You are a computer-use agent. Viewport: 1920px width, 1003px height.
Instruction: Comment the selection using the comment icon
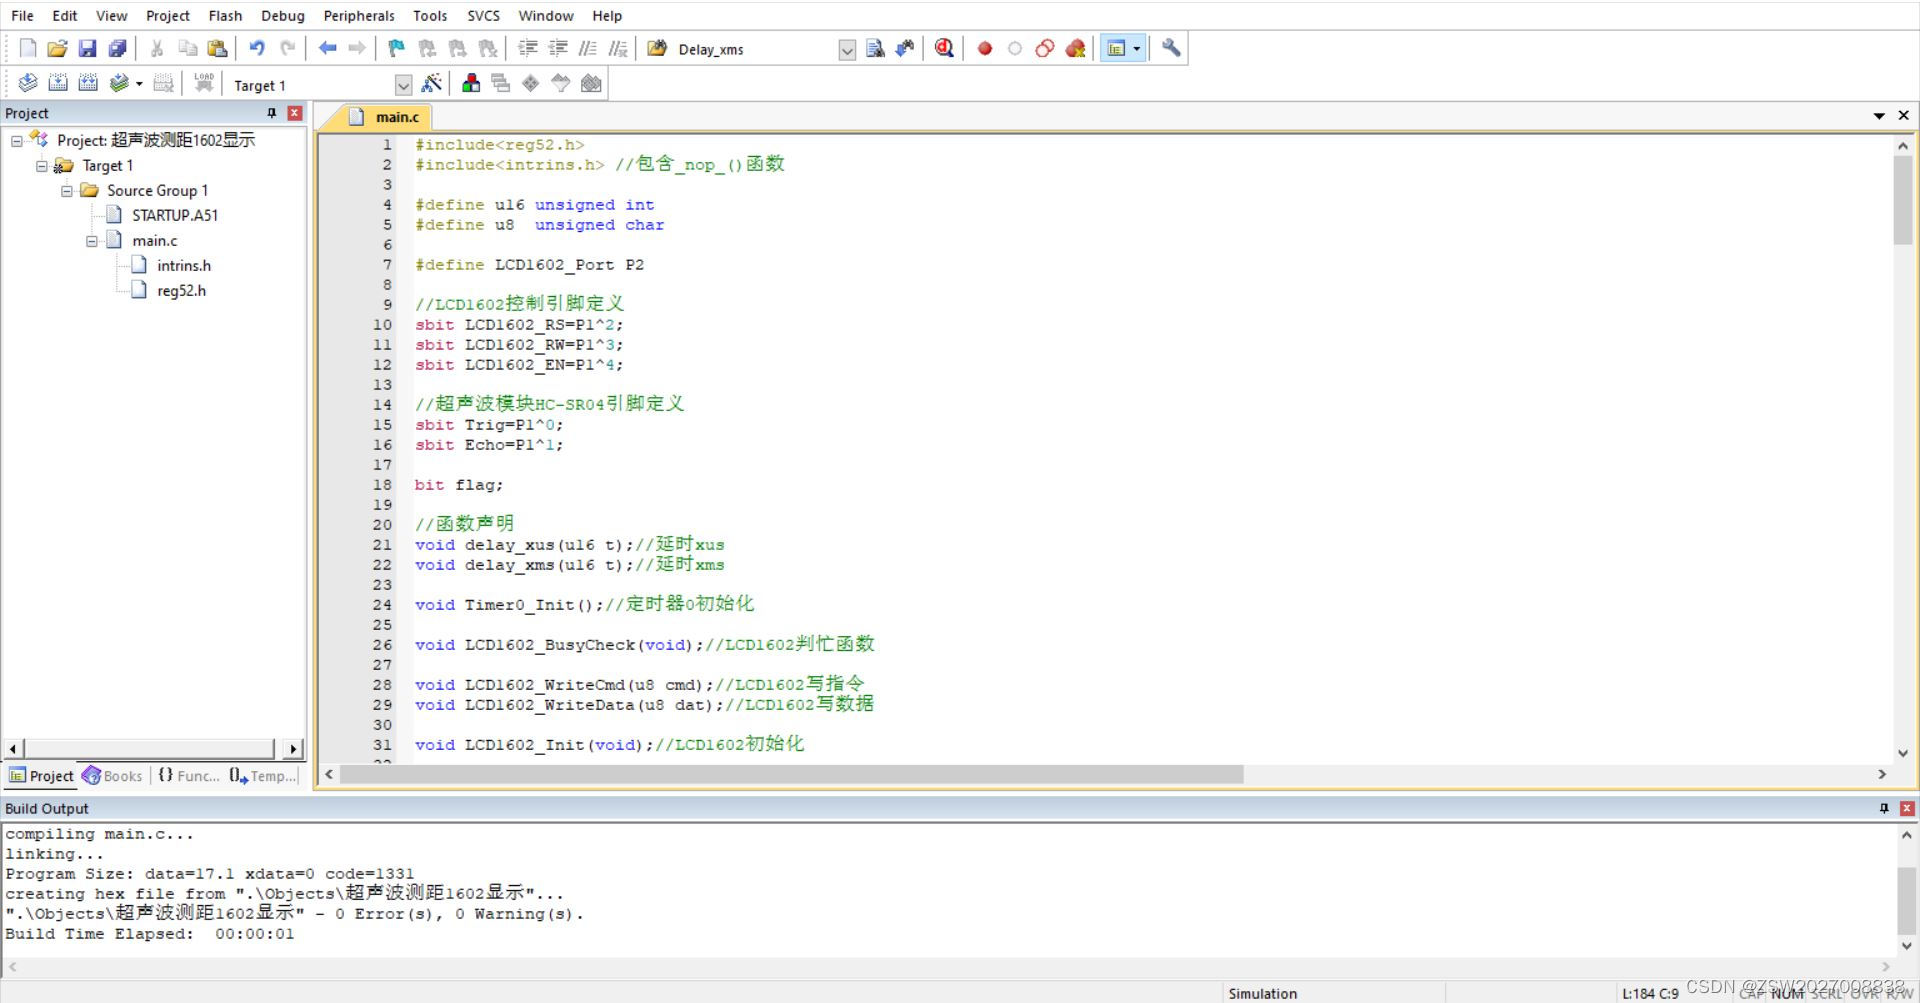[x=588, y=48]
